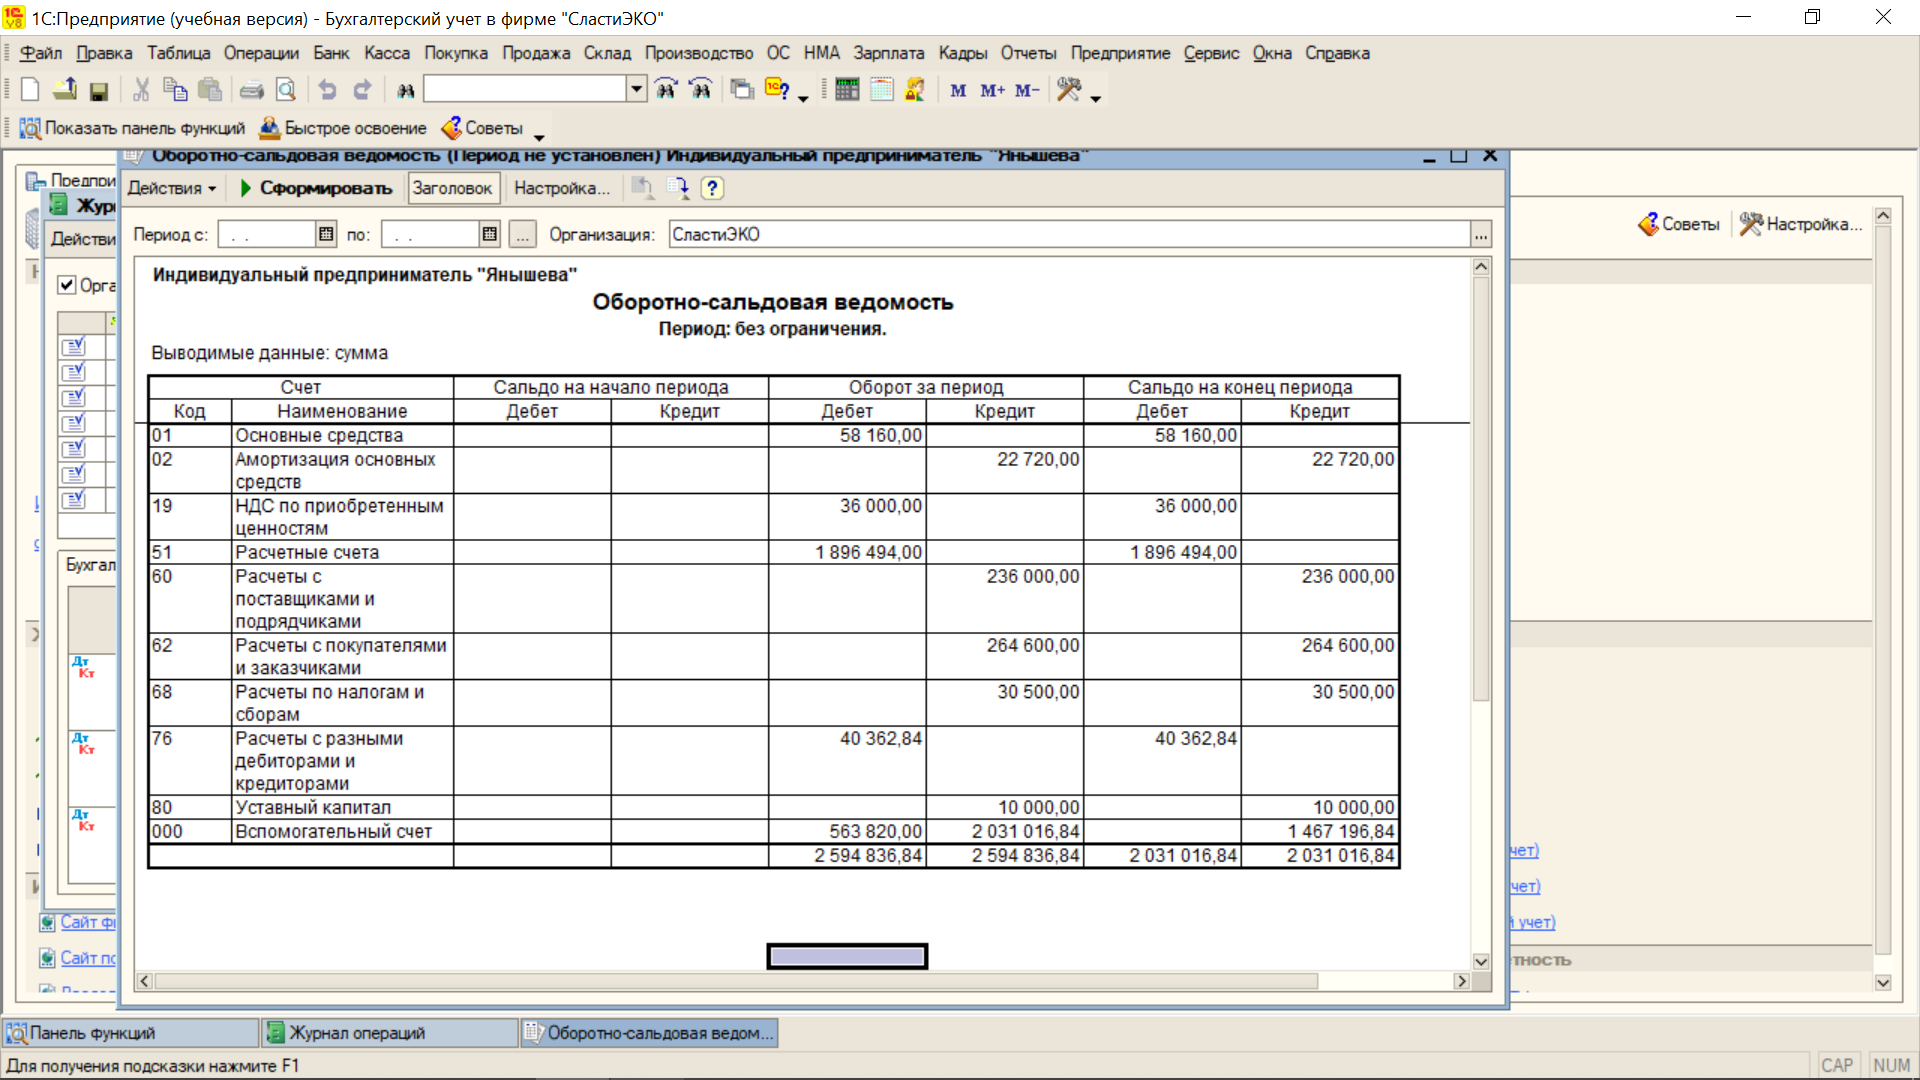This screenshot has width=1920, height=1080.
Task: Click the printer icon
Action: coord(251,90)
